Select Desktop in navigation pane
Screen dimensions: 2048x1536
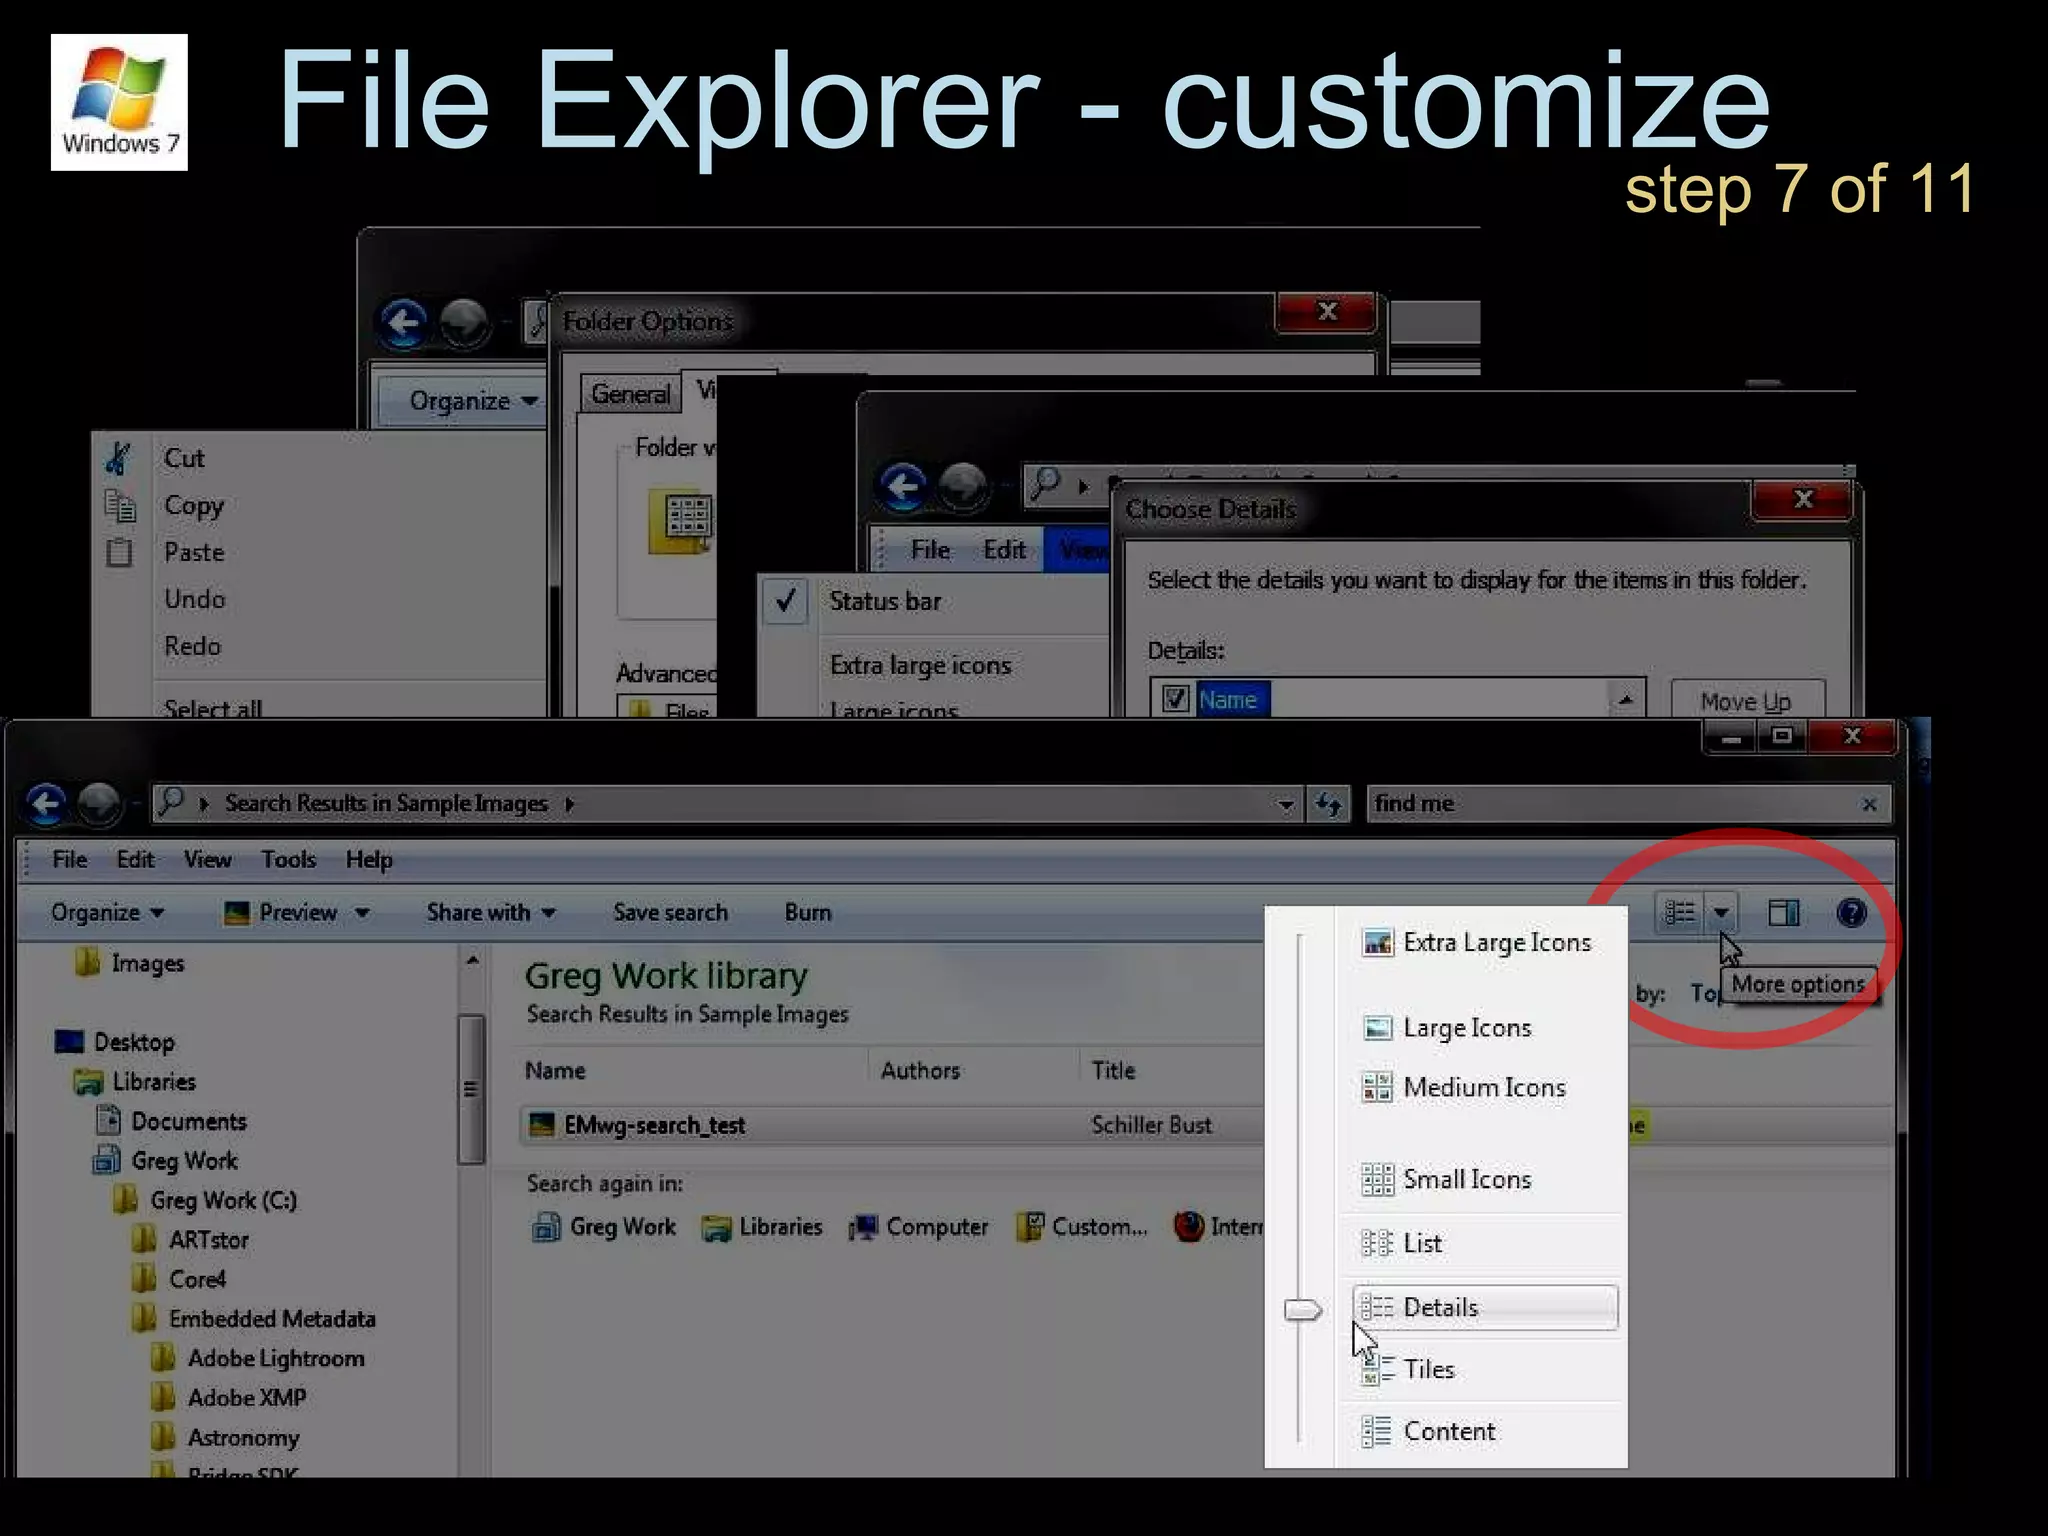(x=115, y=1042)
